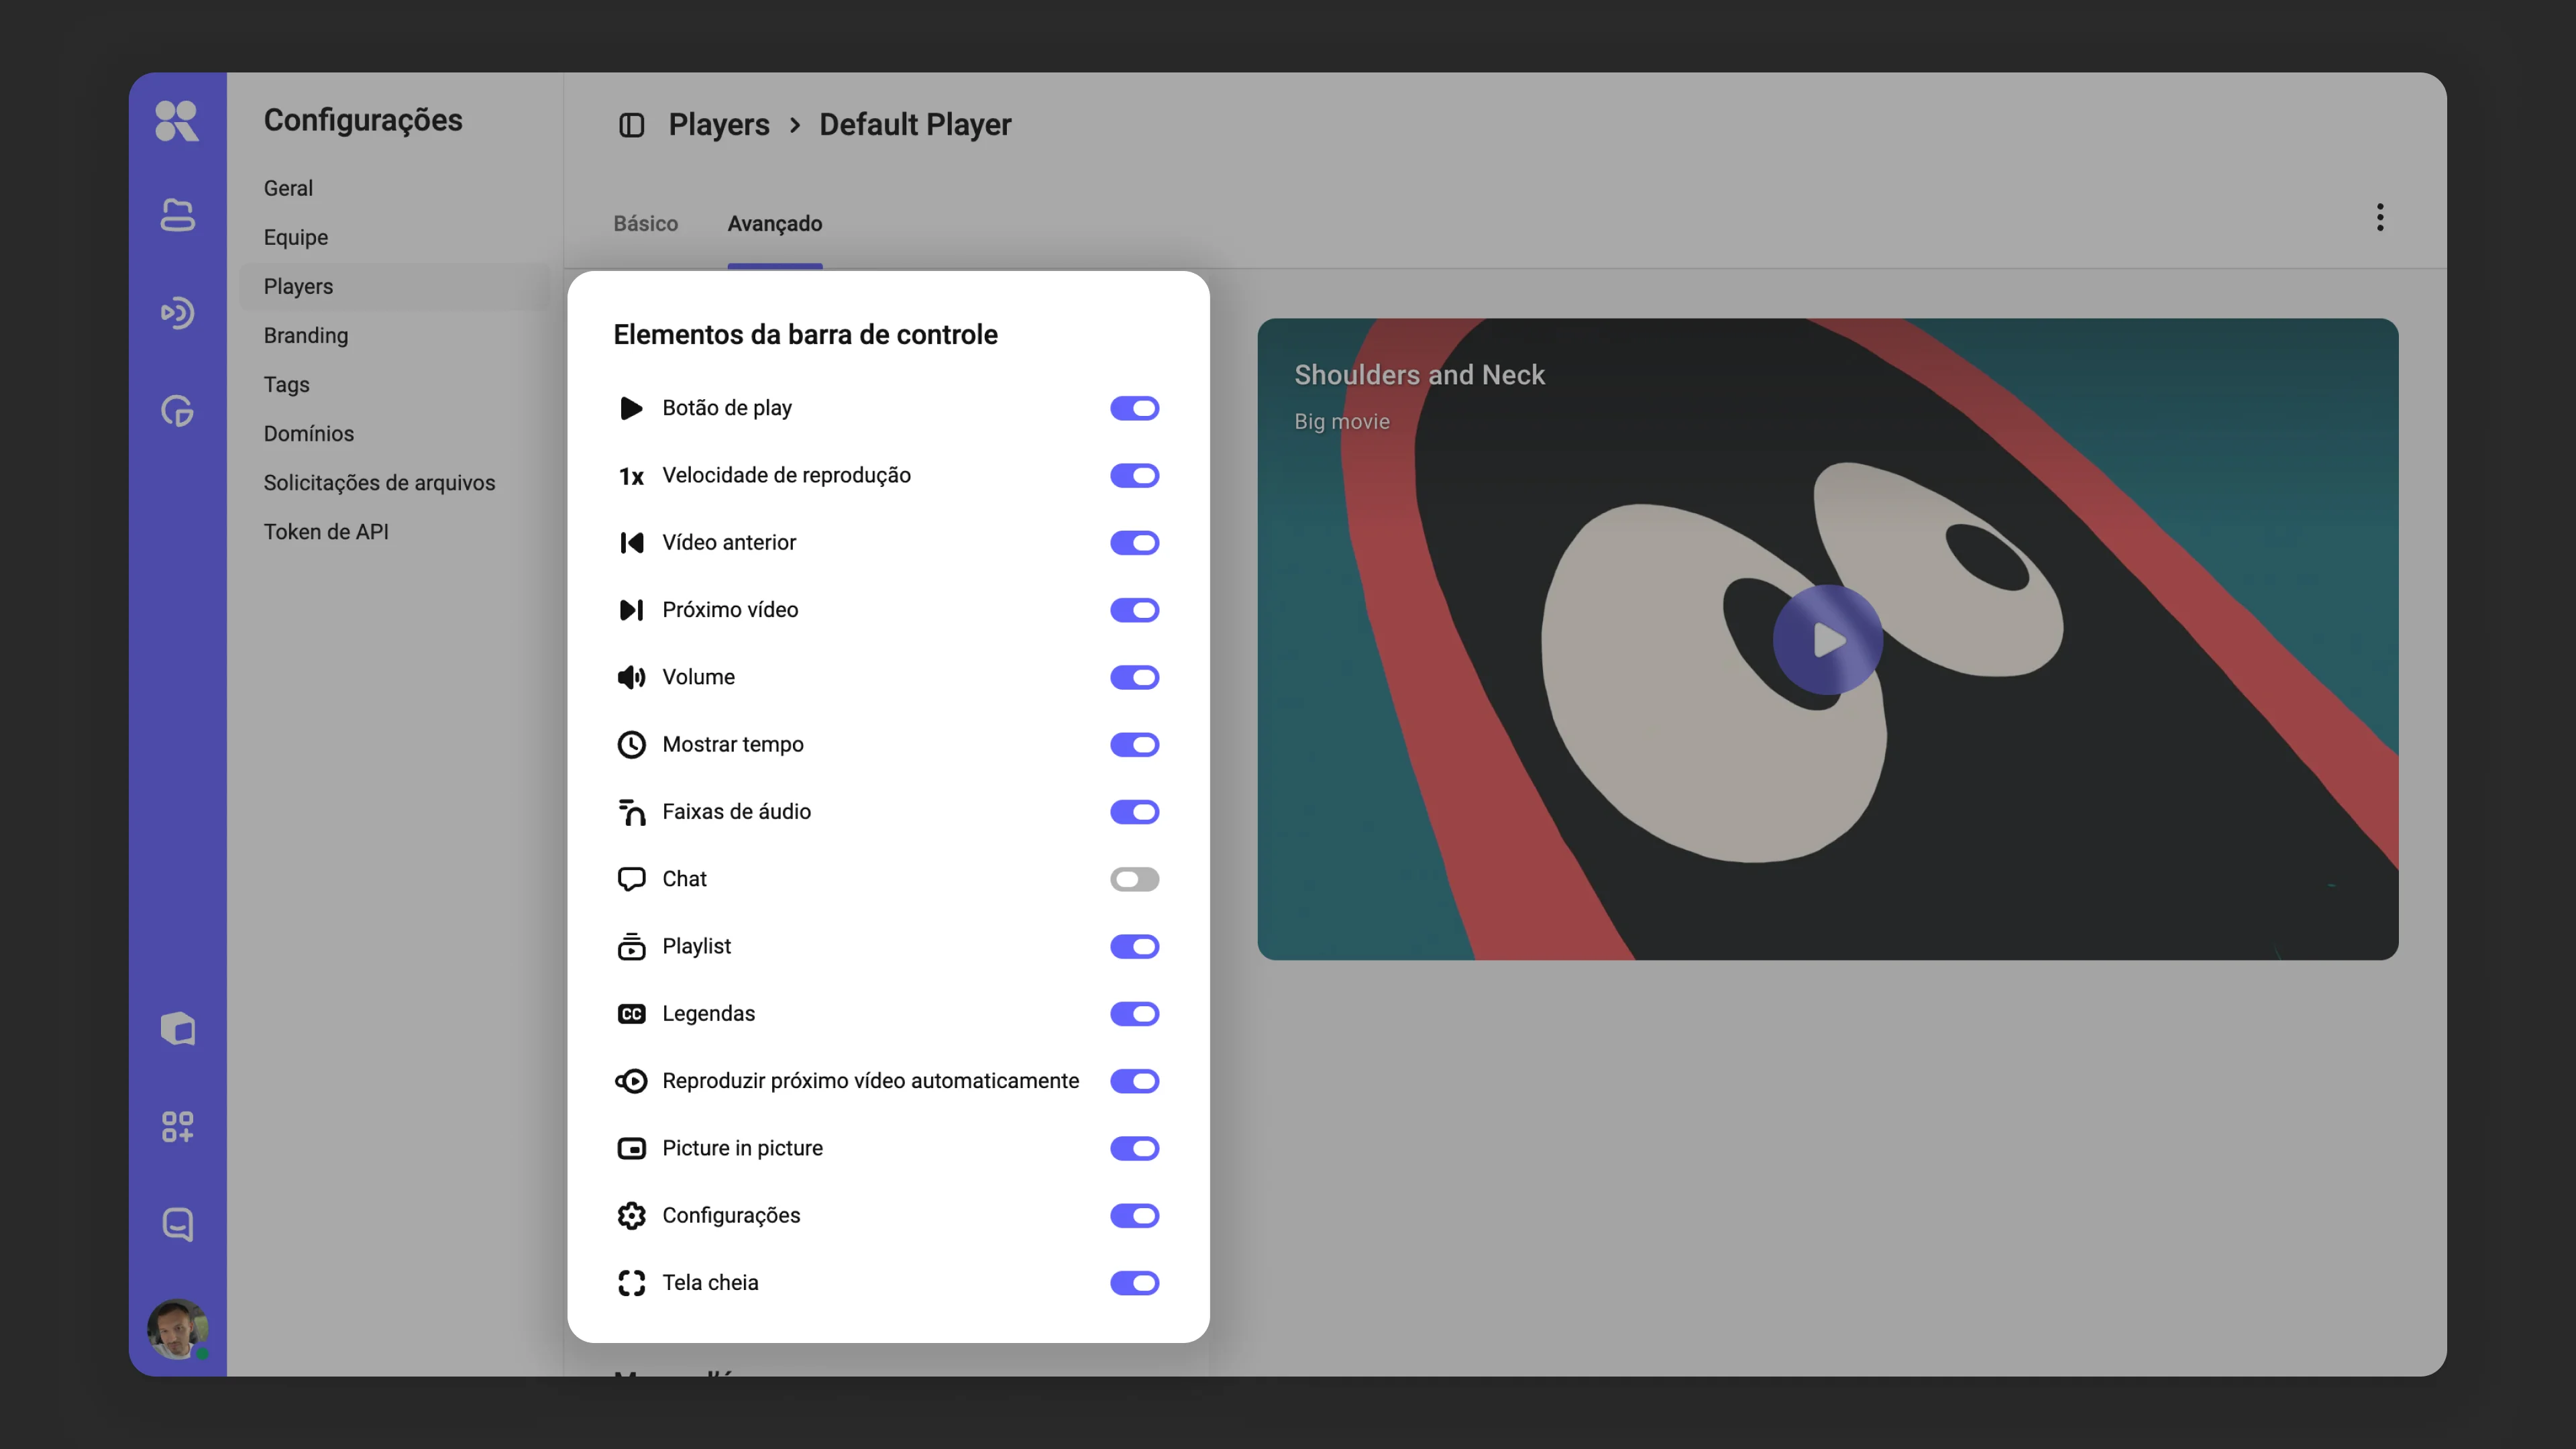Click the app logo at top left

(177, 121)
